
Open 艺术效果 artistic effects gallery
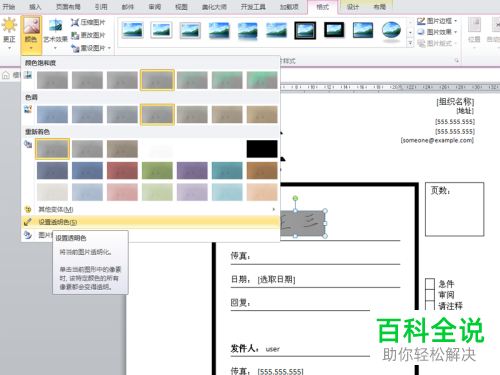(55, 32)
